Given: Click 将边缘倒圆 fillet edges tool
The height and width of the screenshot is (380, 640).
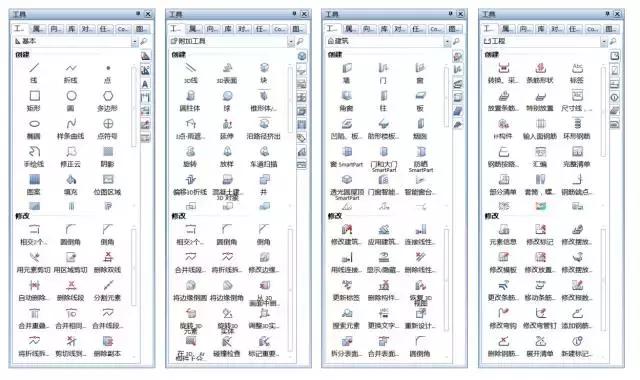Looking at the screenshot, I should [x=191, y=290].
